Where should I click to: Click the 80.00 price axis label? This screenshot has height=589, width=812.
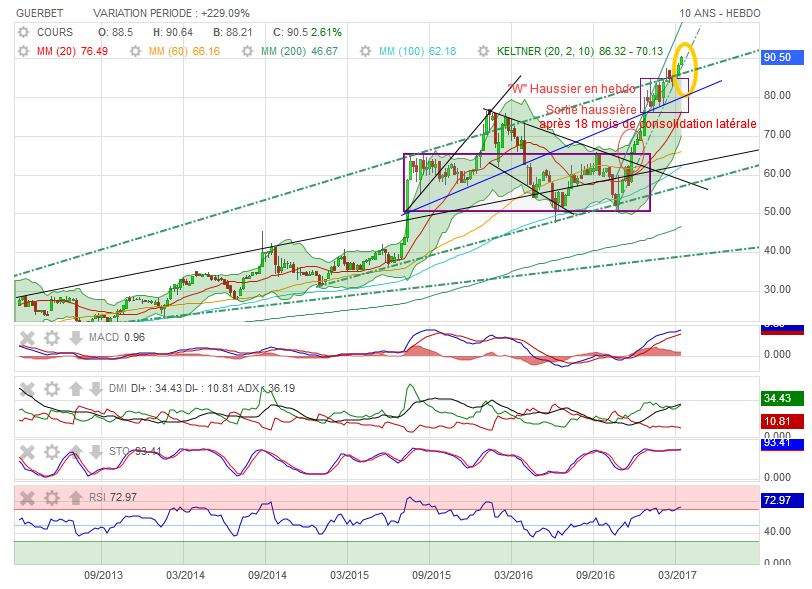777,96
